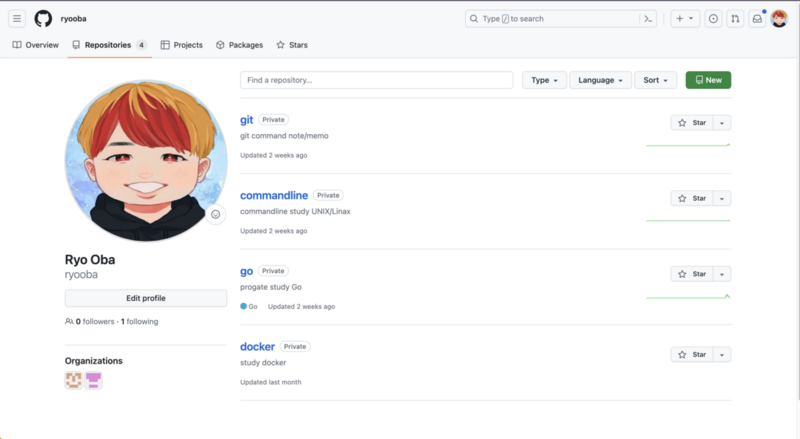Image resolution: width=800 pixels, height=439 pixels.
Task: Switch to the Stars tab
Action: [292, 45]
